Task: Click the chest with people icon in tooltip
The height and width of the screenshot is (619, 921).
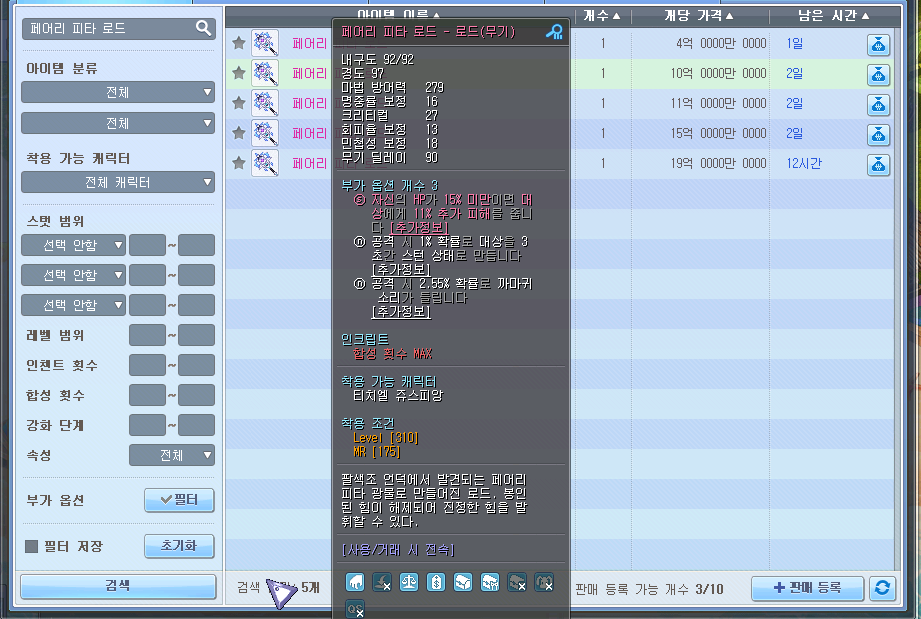Action: [x=490, y=582]
